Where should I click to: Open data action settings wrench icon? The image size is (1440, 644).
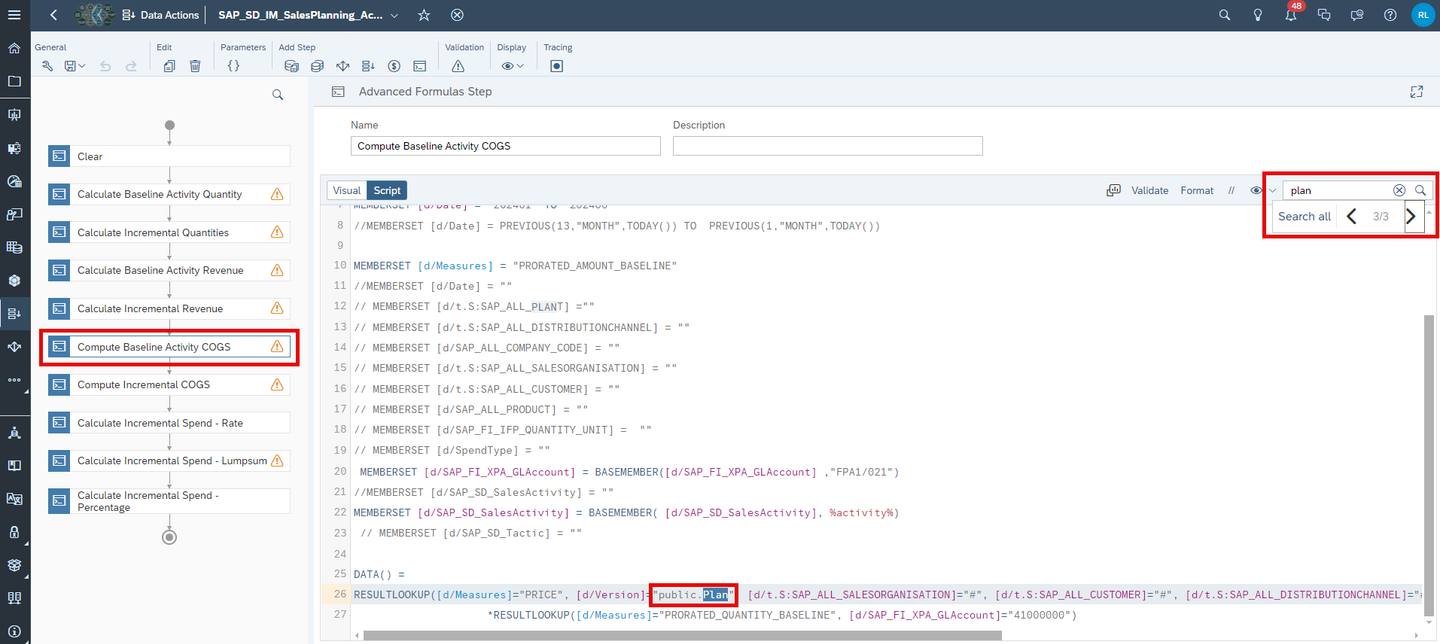[46, 66]
